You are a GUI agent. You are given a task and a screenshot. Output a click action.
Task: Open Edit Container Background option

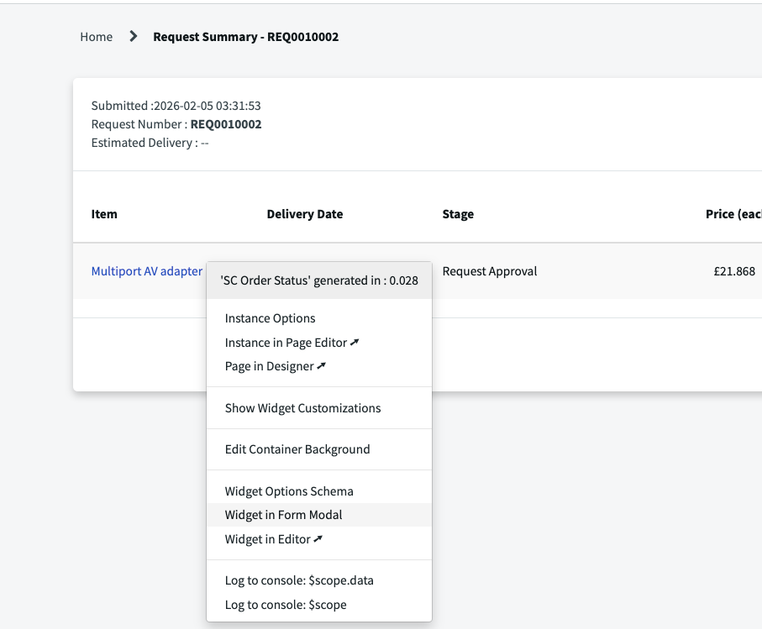click(x=297, y=449)
